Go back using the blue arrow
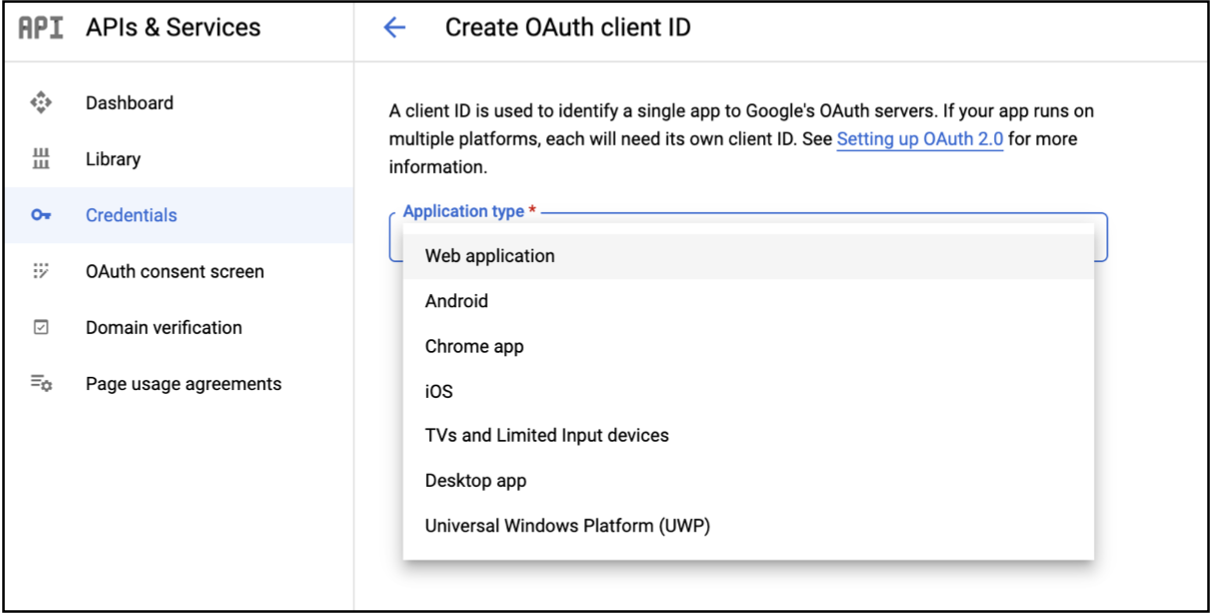The width and height of the screenshot is (1212, 614). pyautogui.click(x=395, y=28)
